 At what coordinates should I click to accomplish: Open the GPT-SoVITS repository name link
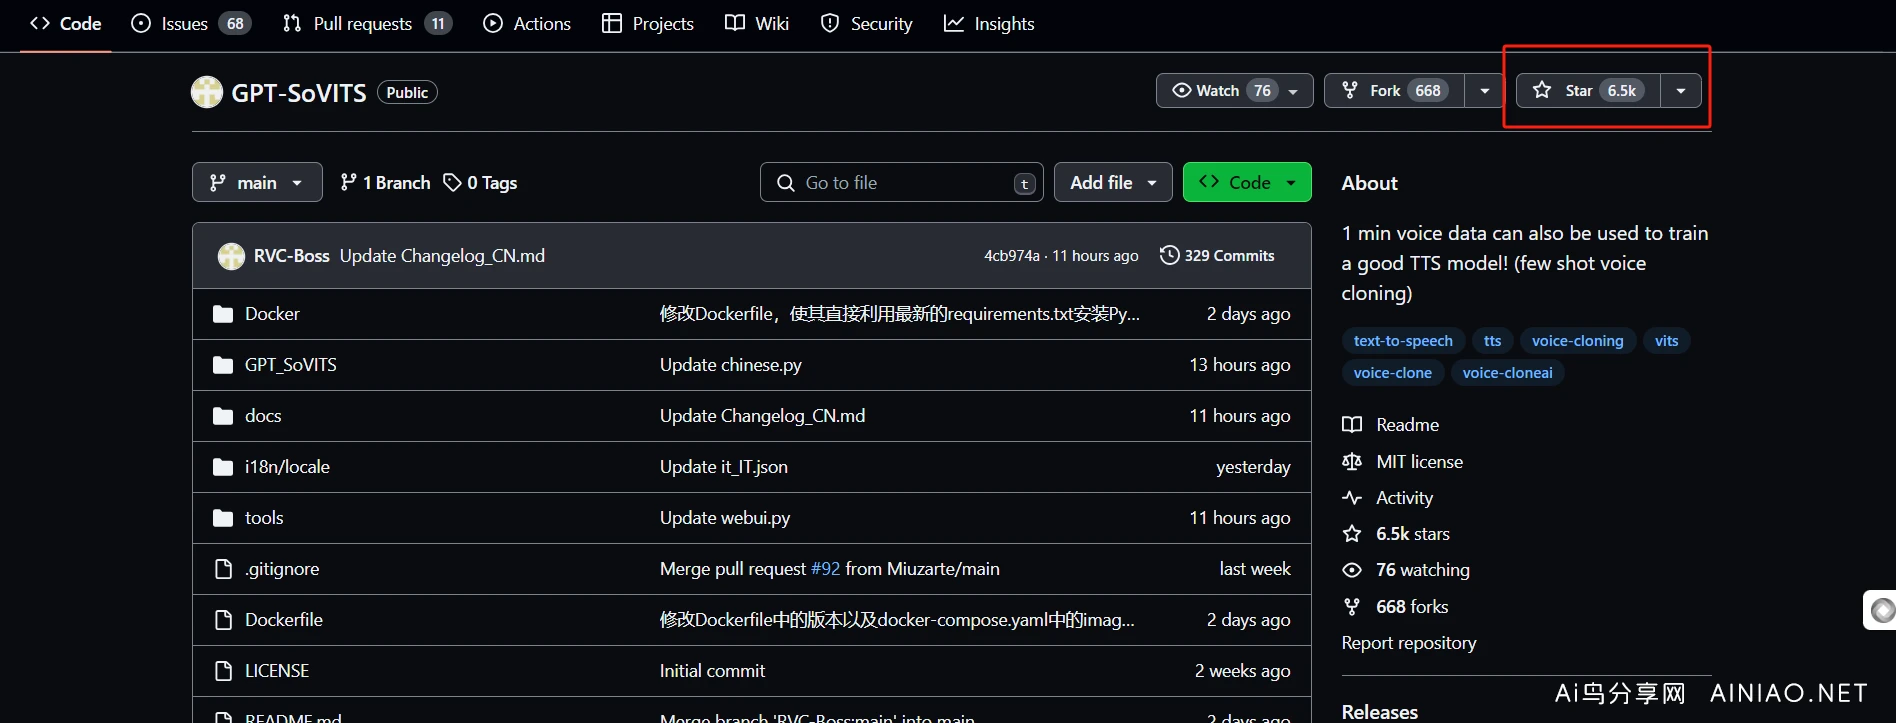pyautogui.click(x=299, y=93)
